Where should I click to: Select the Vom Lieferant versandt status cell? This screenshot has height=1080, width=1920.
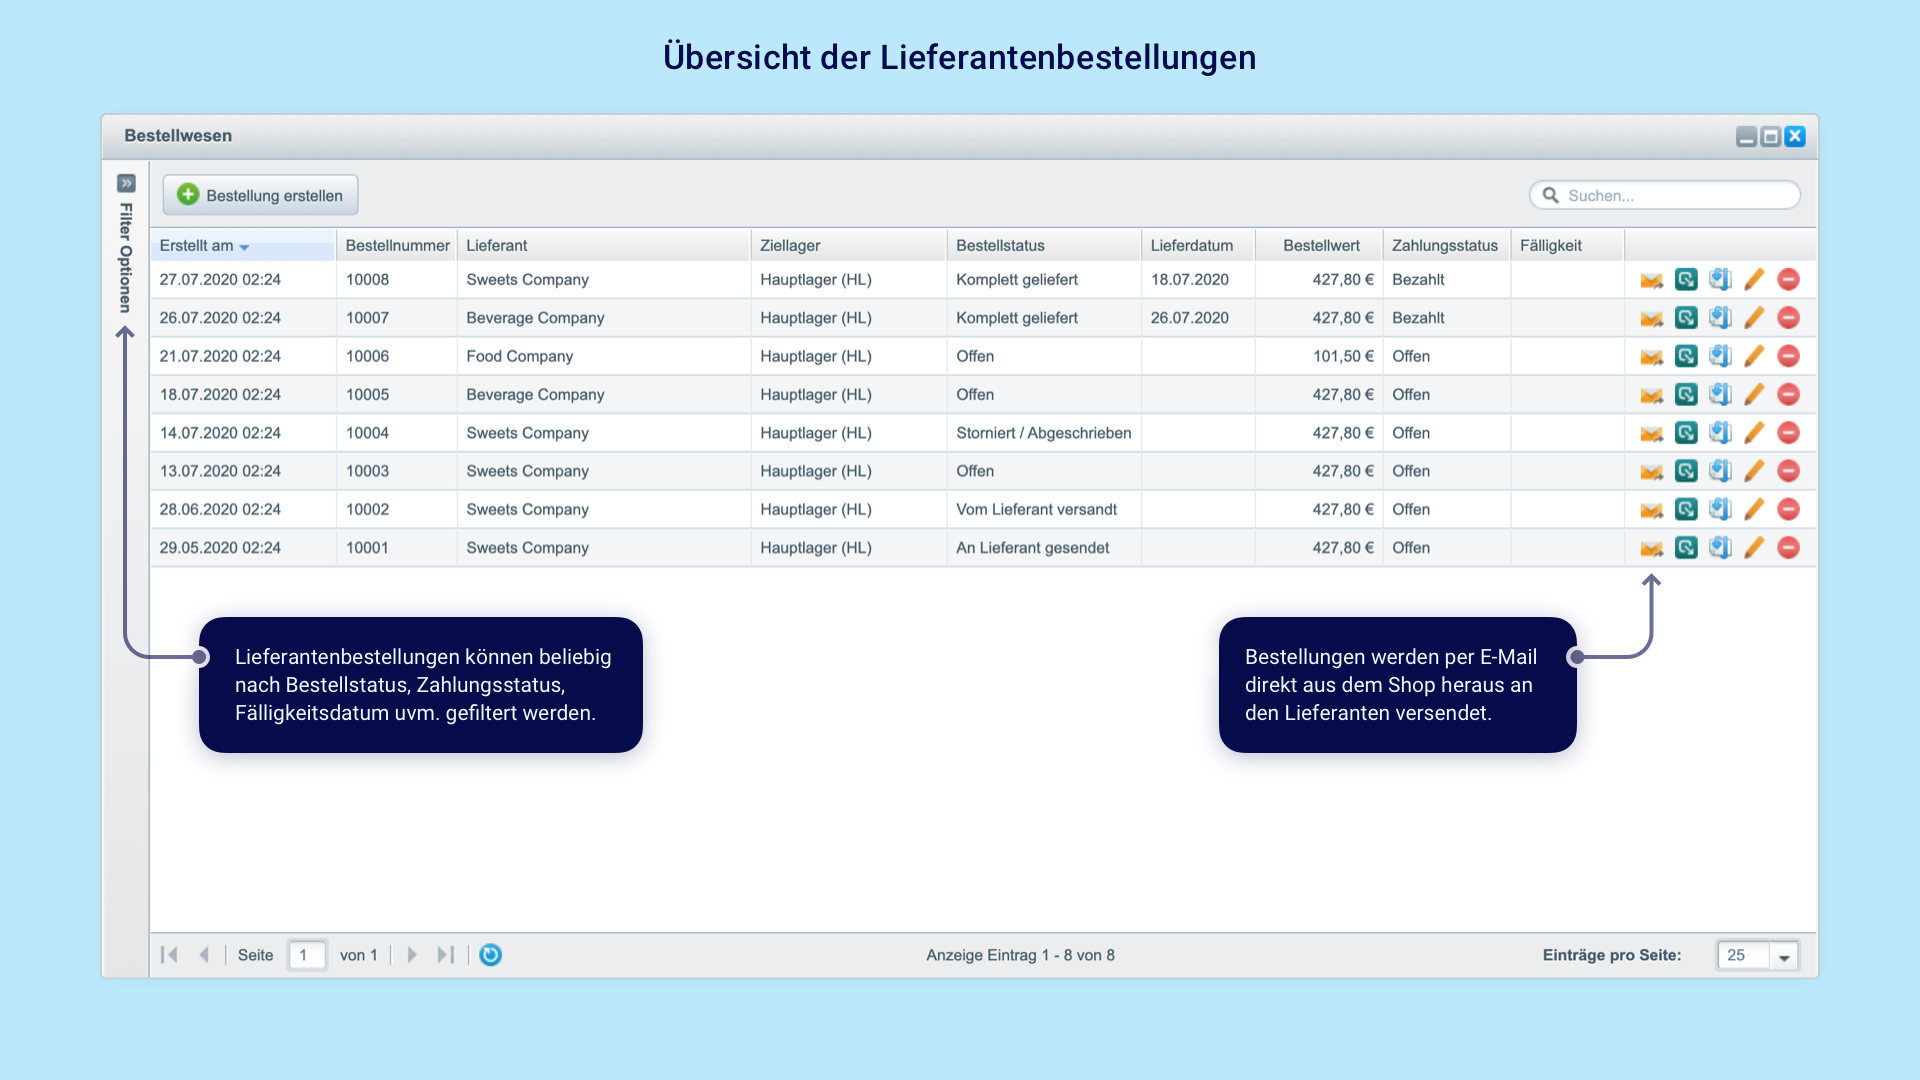pyautogui.click(x=1044, y=509)
